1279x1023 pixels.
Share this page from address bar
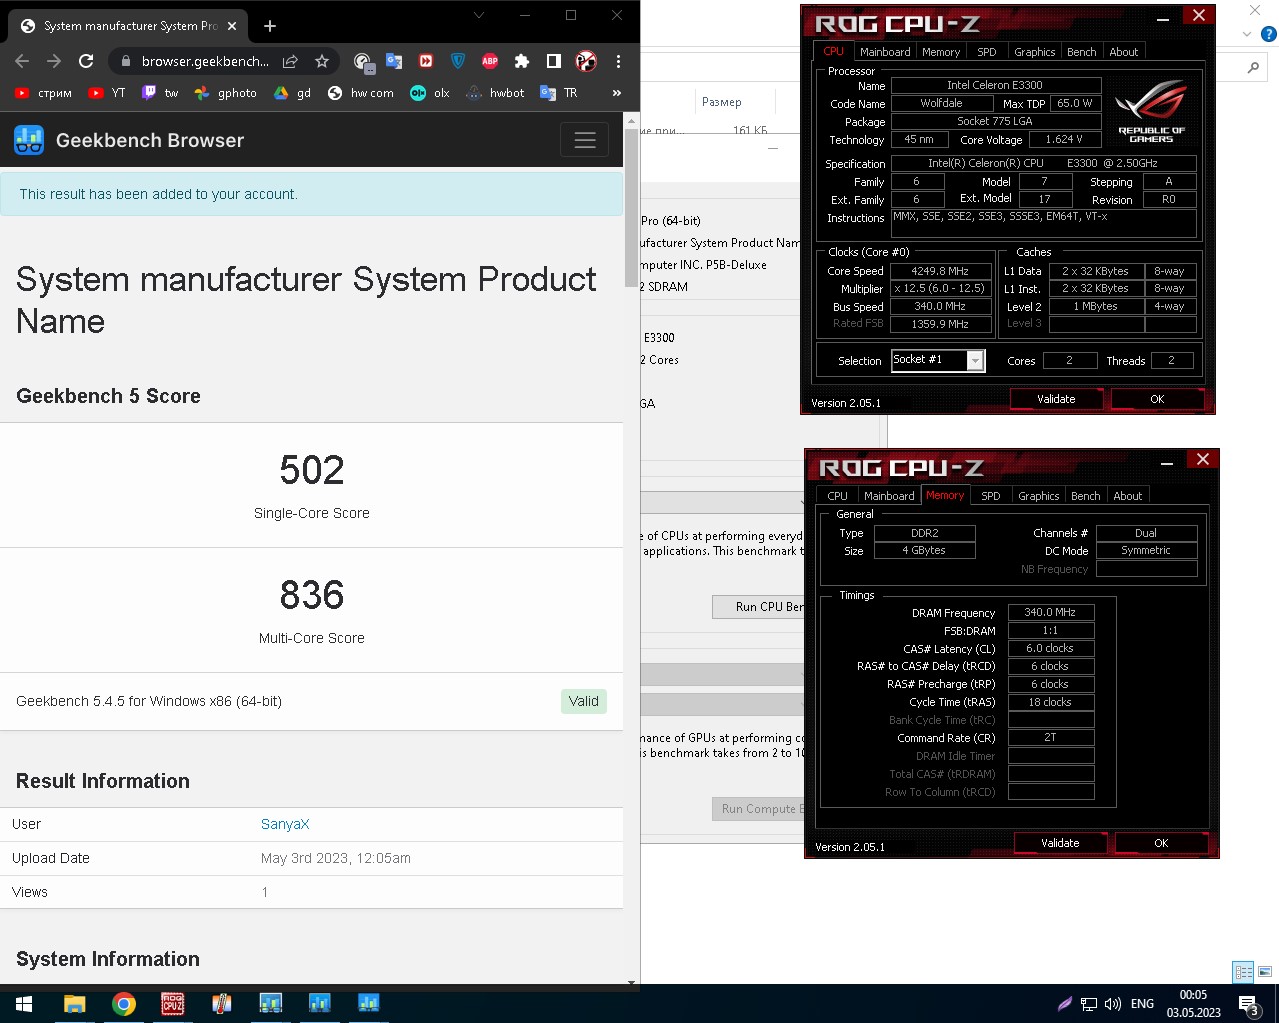(x=290, y=61)
